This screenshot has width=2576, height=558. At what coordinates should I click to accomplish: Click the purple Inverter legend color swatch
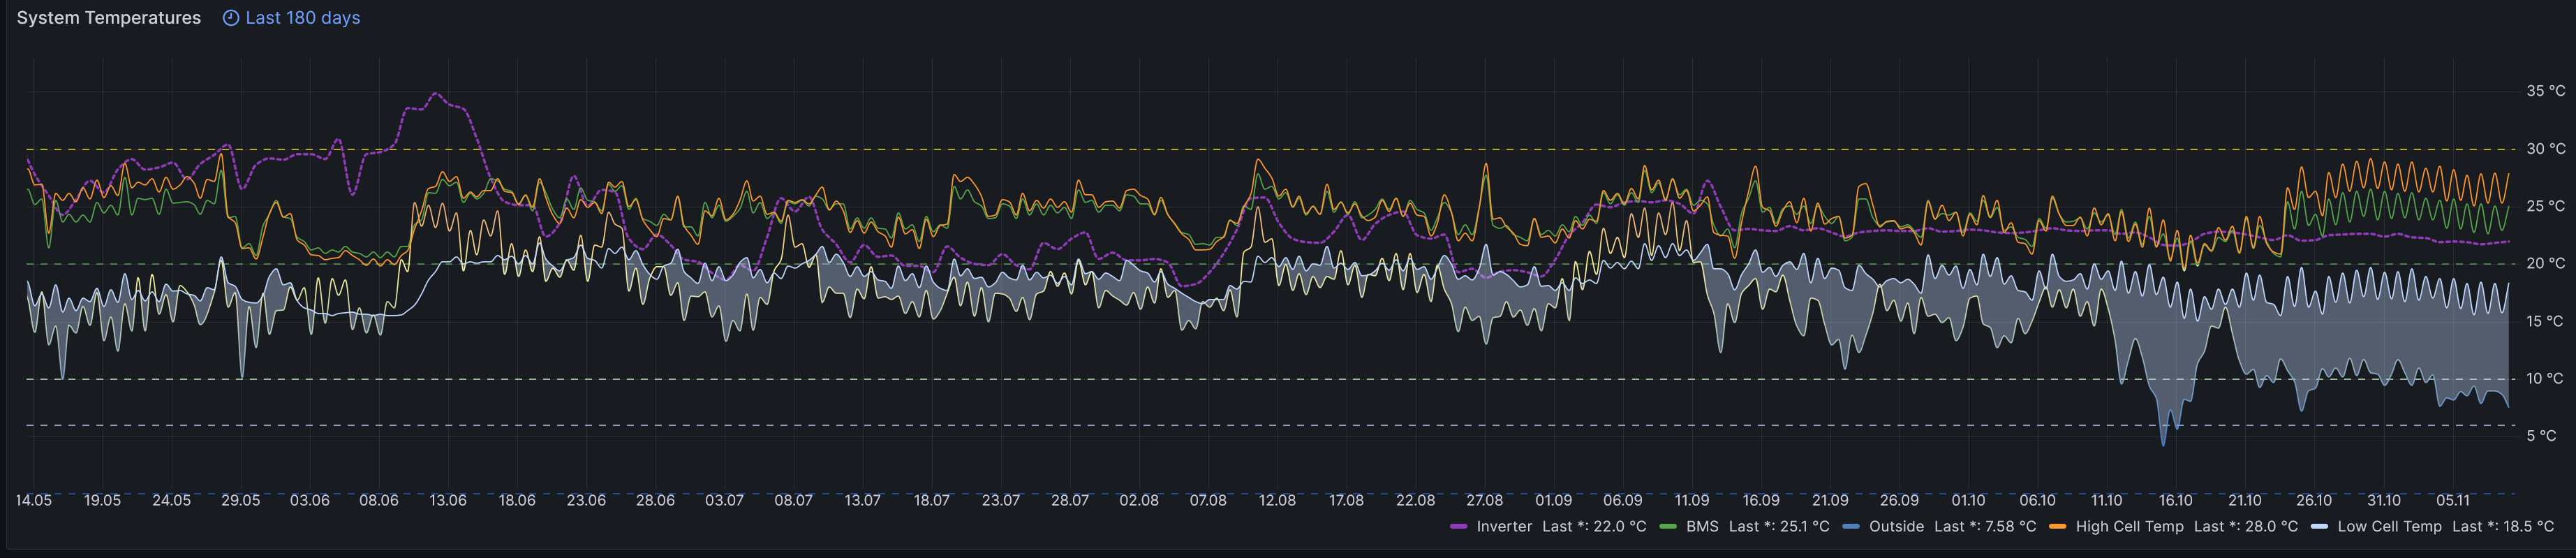pos(1458,527)
